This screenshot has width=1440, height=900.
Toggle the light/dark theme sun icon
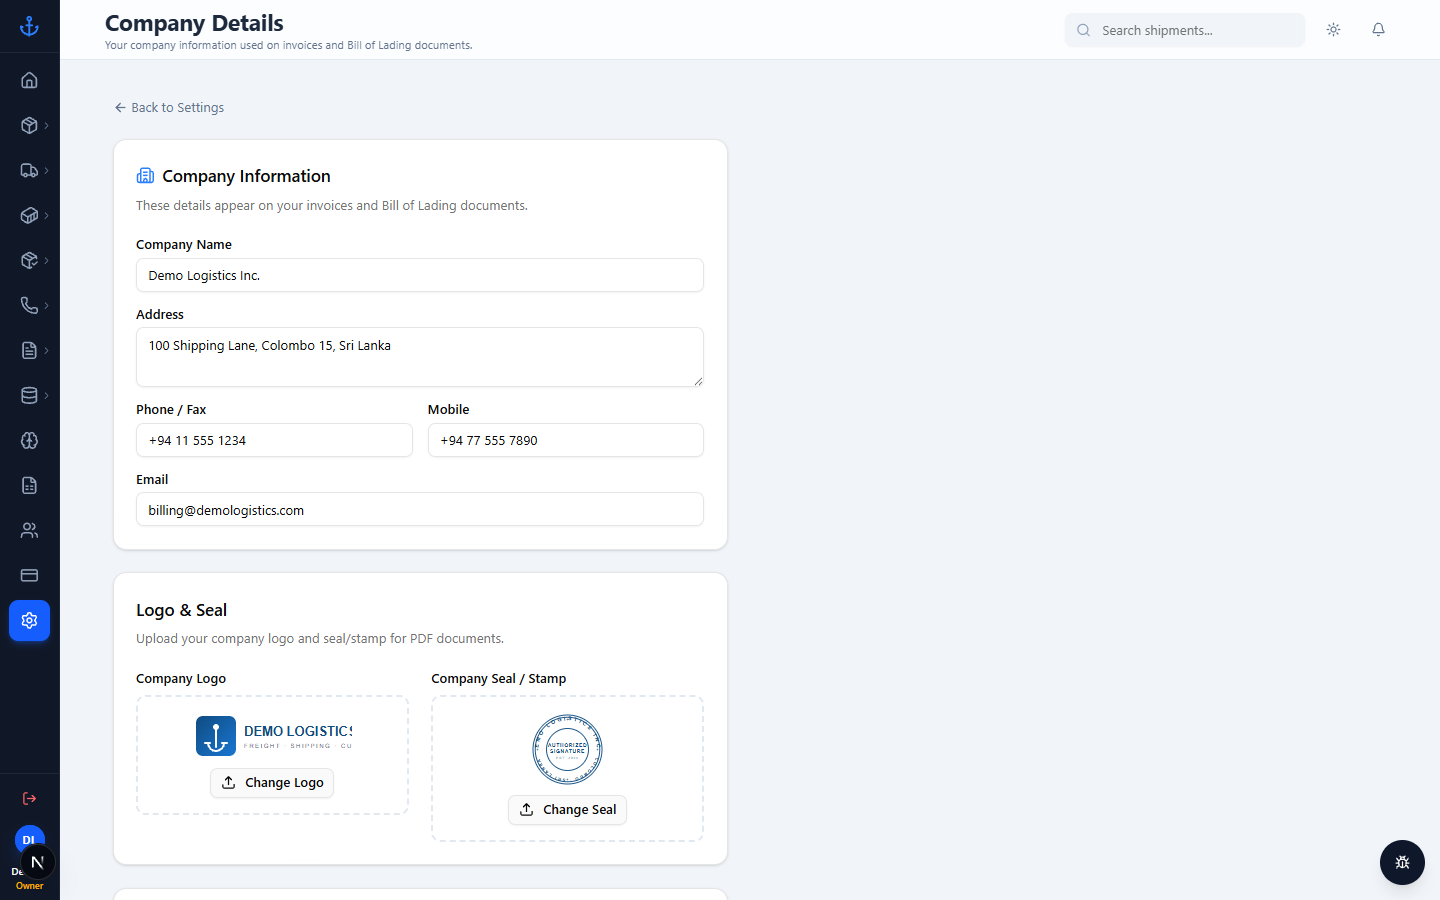pos(1333,30)
